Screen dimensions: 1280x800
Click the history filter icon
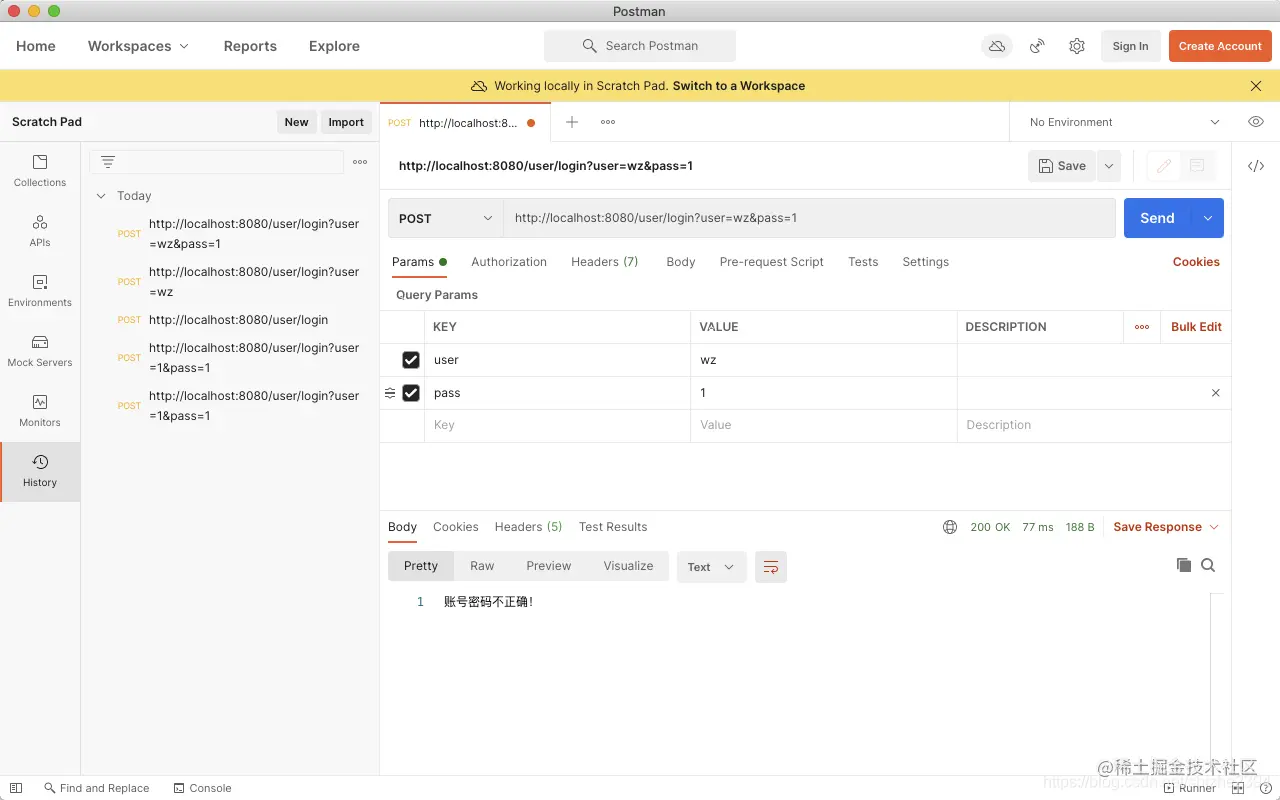coord(108,162)
